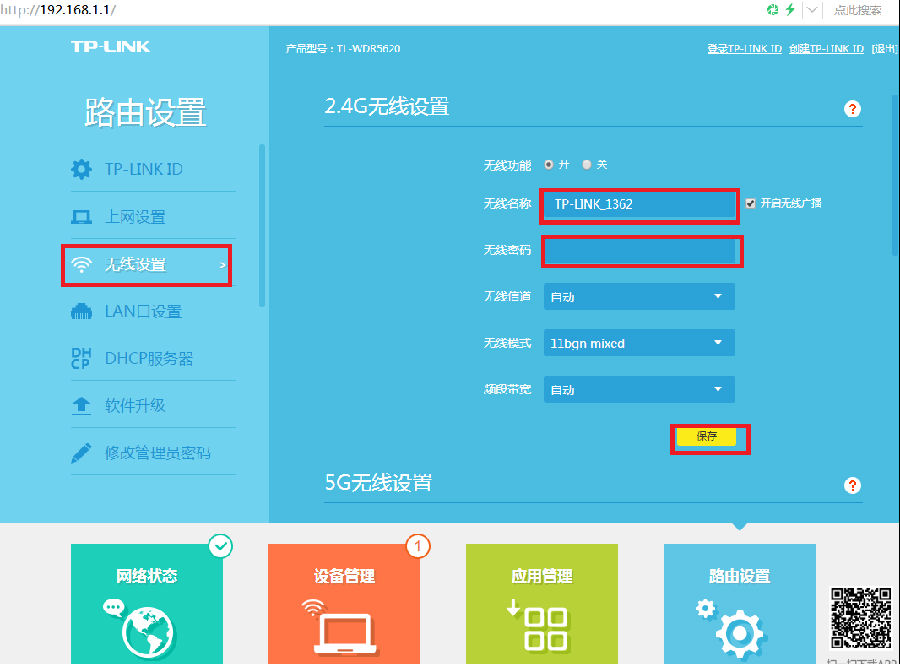Click the 5G无线设置 heading

[x=378, y=483]
